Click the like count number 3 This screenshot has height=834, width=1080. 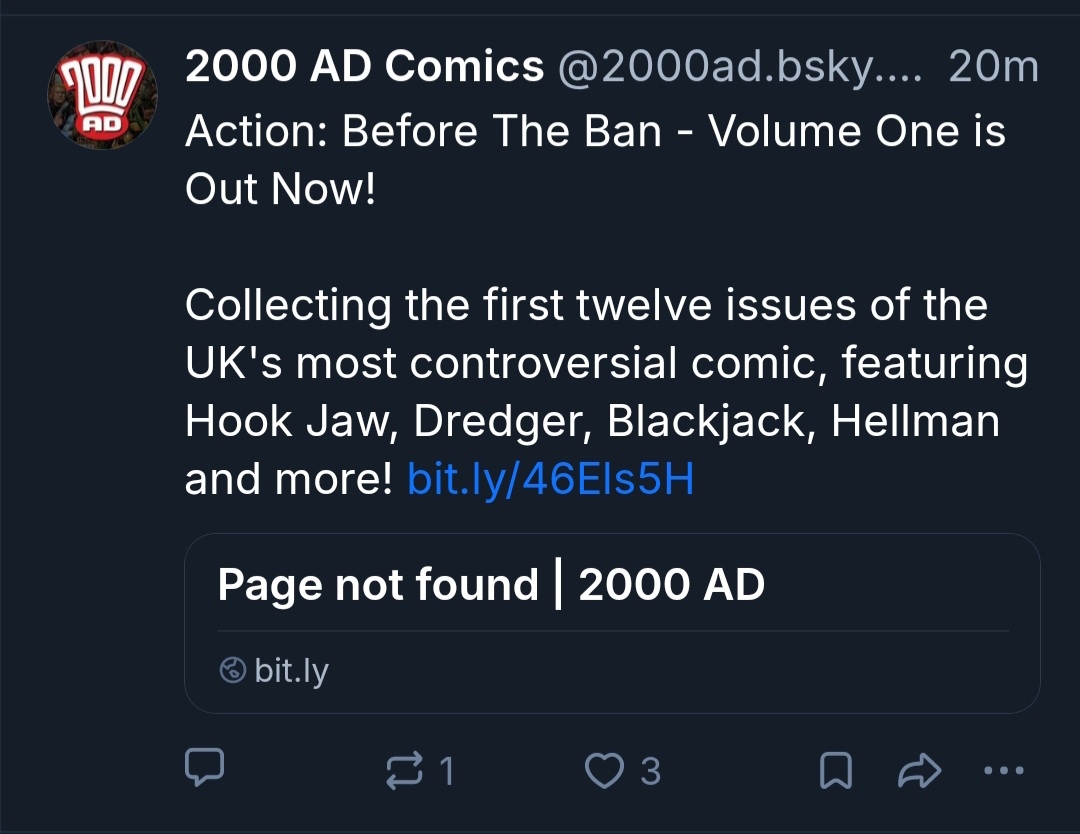point(650,771)
